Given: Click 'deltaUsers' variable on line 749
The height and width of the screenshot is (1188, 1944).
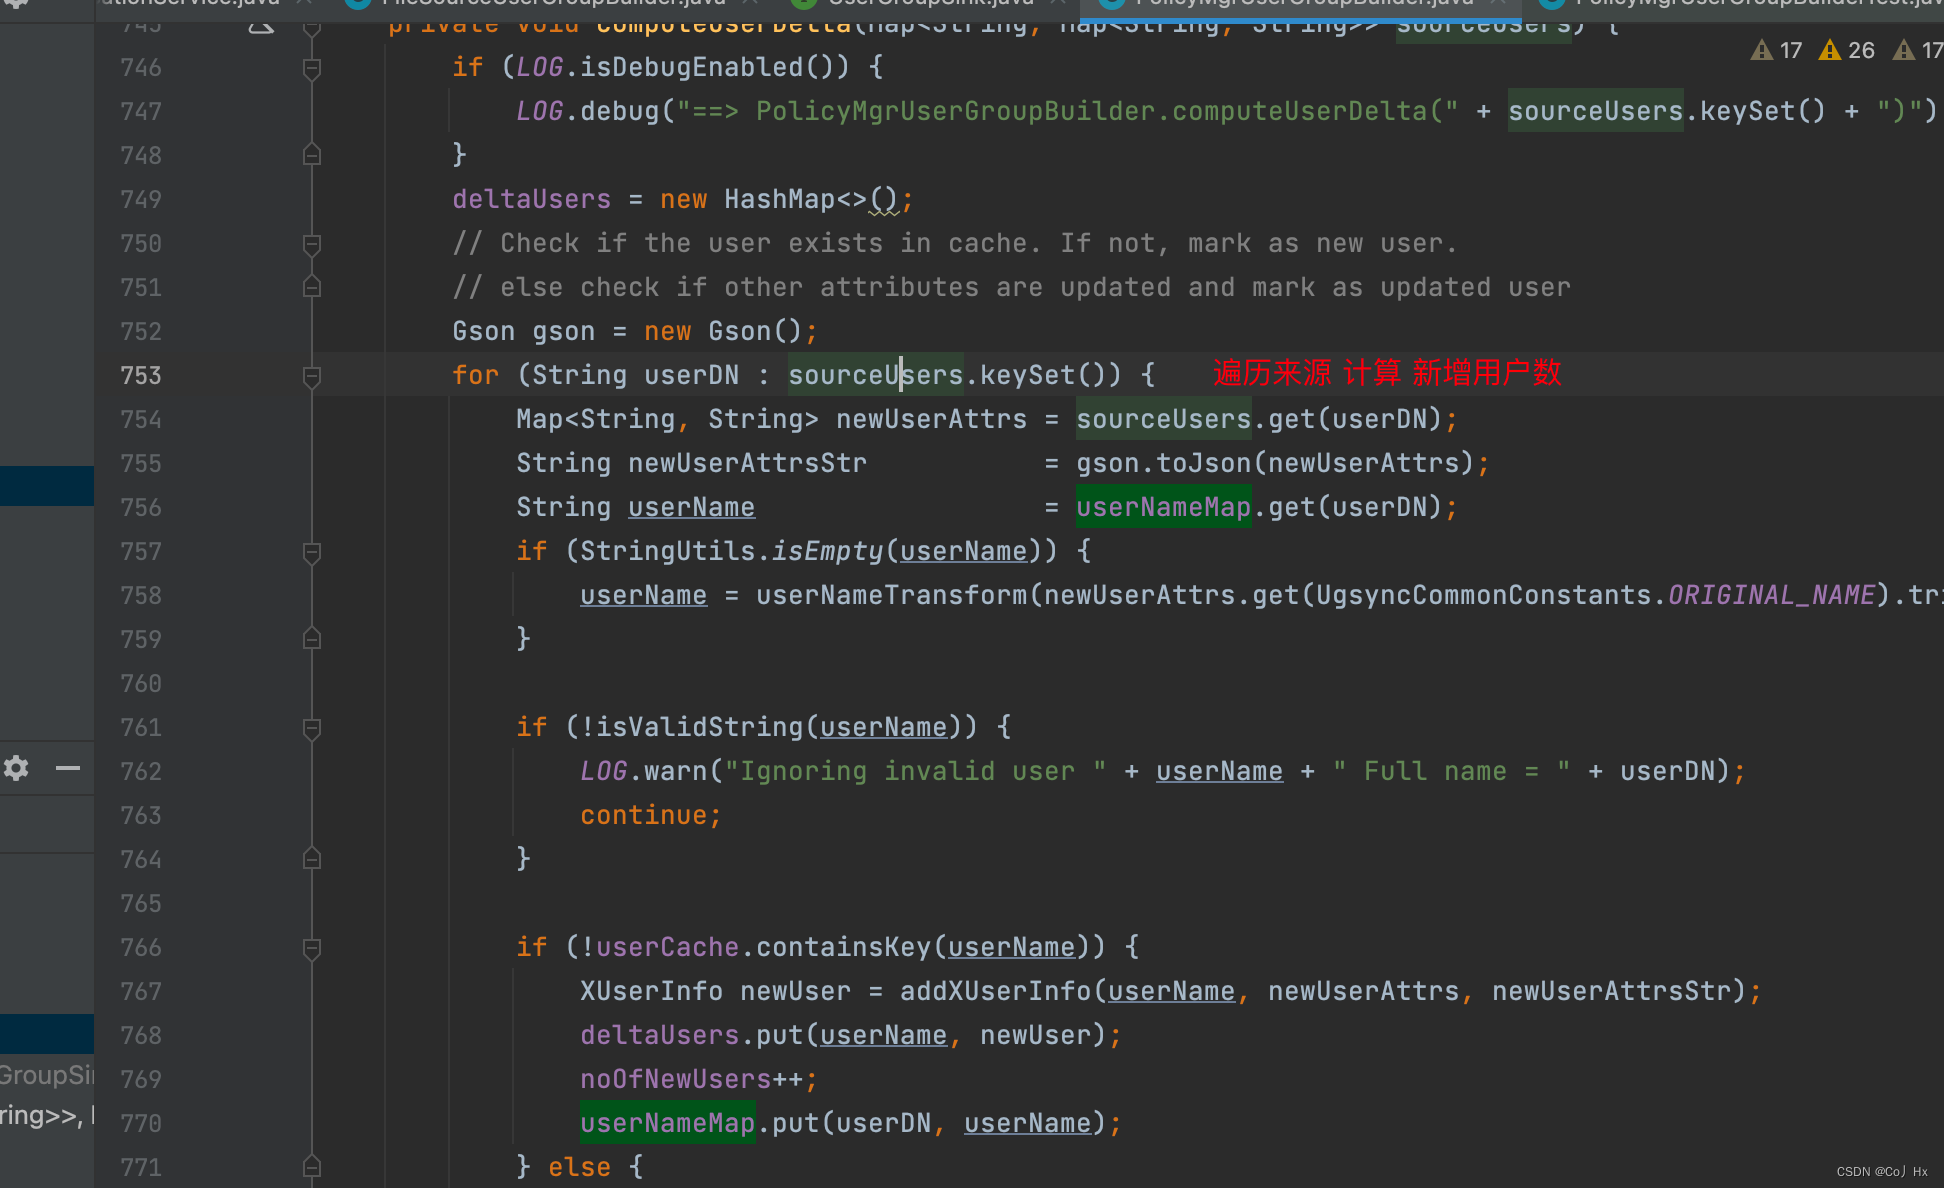Looking at the screenshot, I should (x=532, y=199).
